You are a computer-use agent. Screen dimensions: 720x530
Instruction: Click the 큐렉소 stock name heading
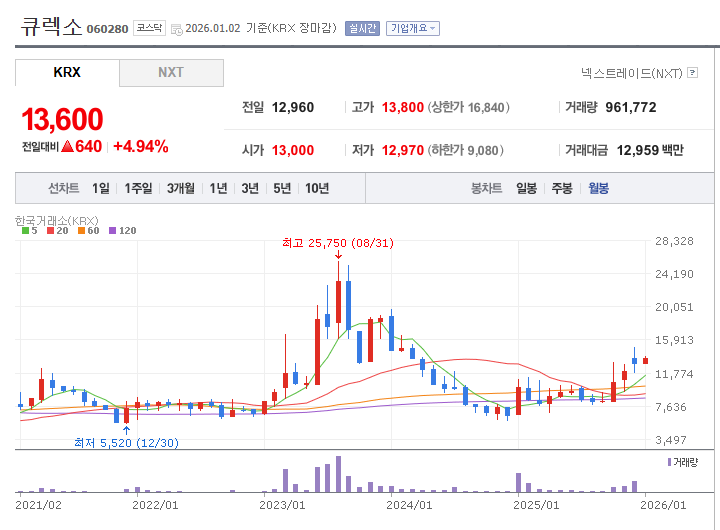[x=51, y=27]
